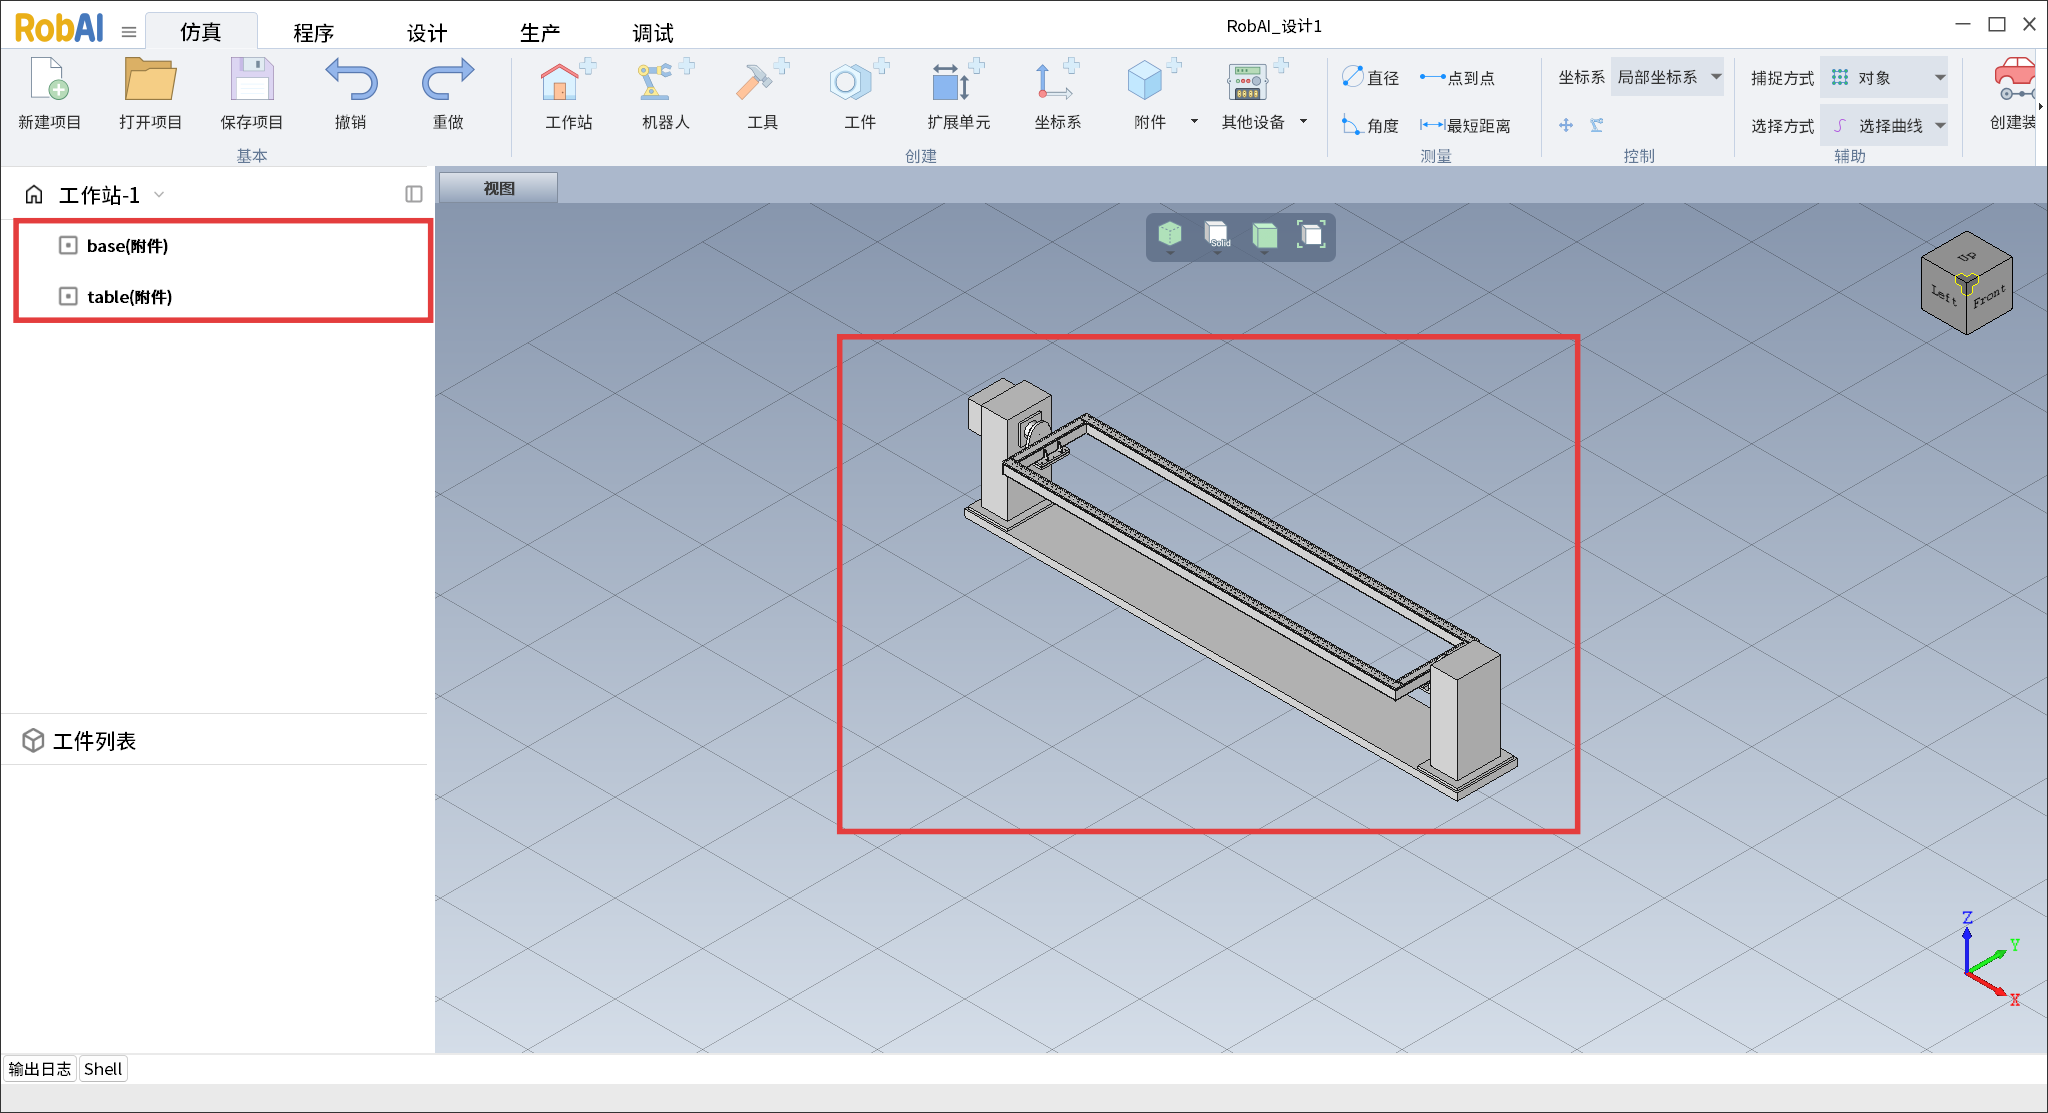The image size is (2048, 1113).
Task: Select the green box display icon
Action: click(x=1264, y=234)
